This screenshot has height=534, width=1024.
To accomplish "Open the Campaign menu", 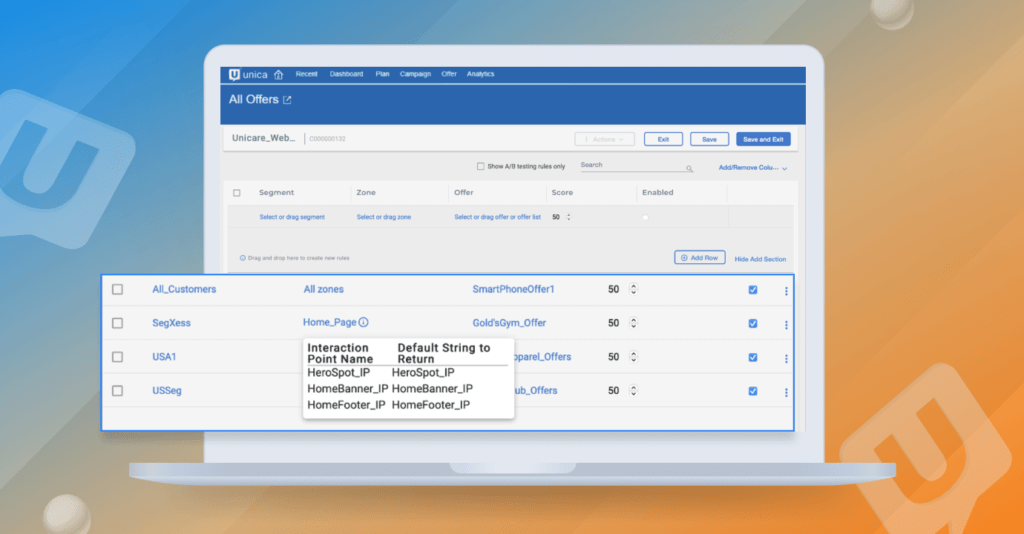I will coord(415,74).
